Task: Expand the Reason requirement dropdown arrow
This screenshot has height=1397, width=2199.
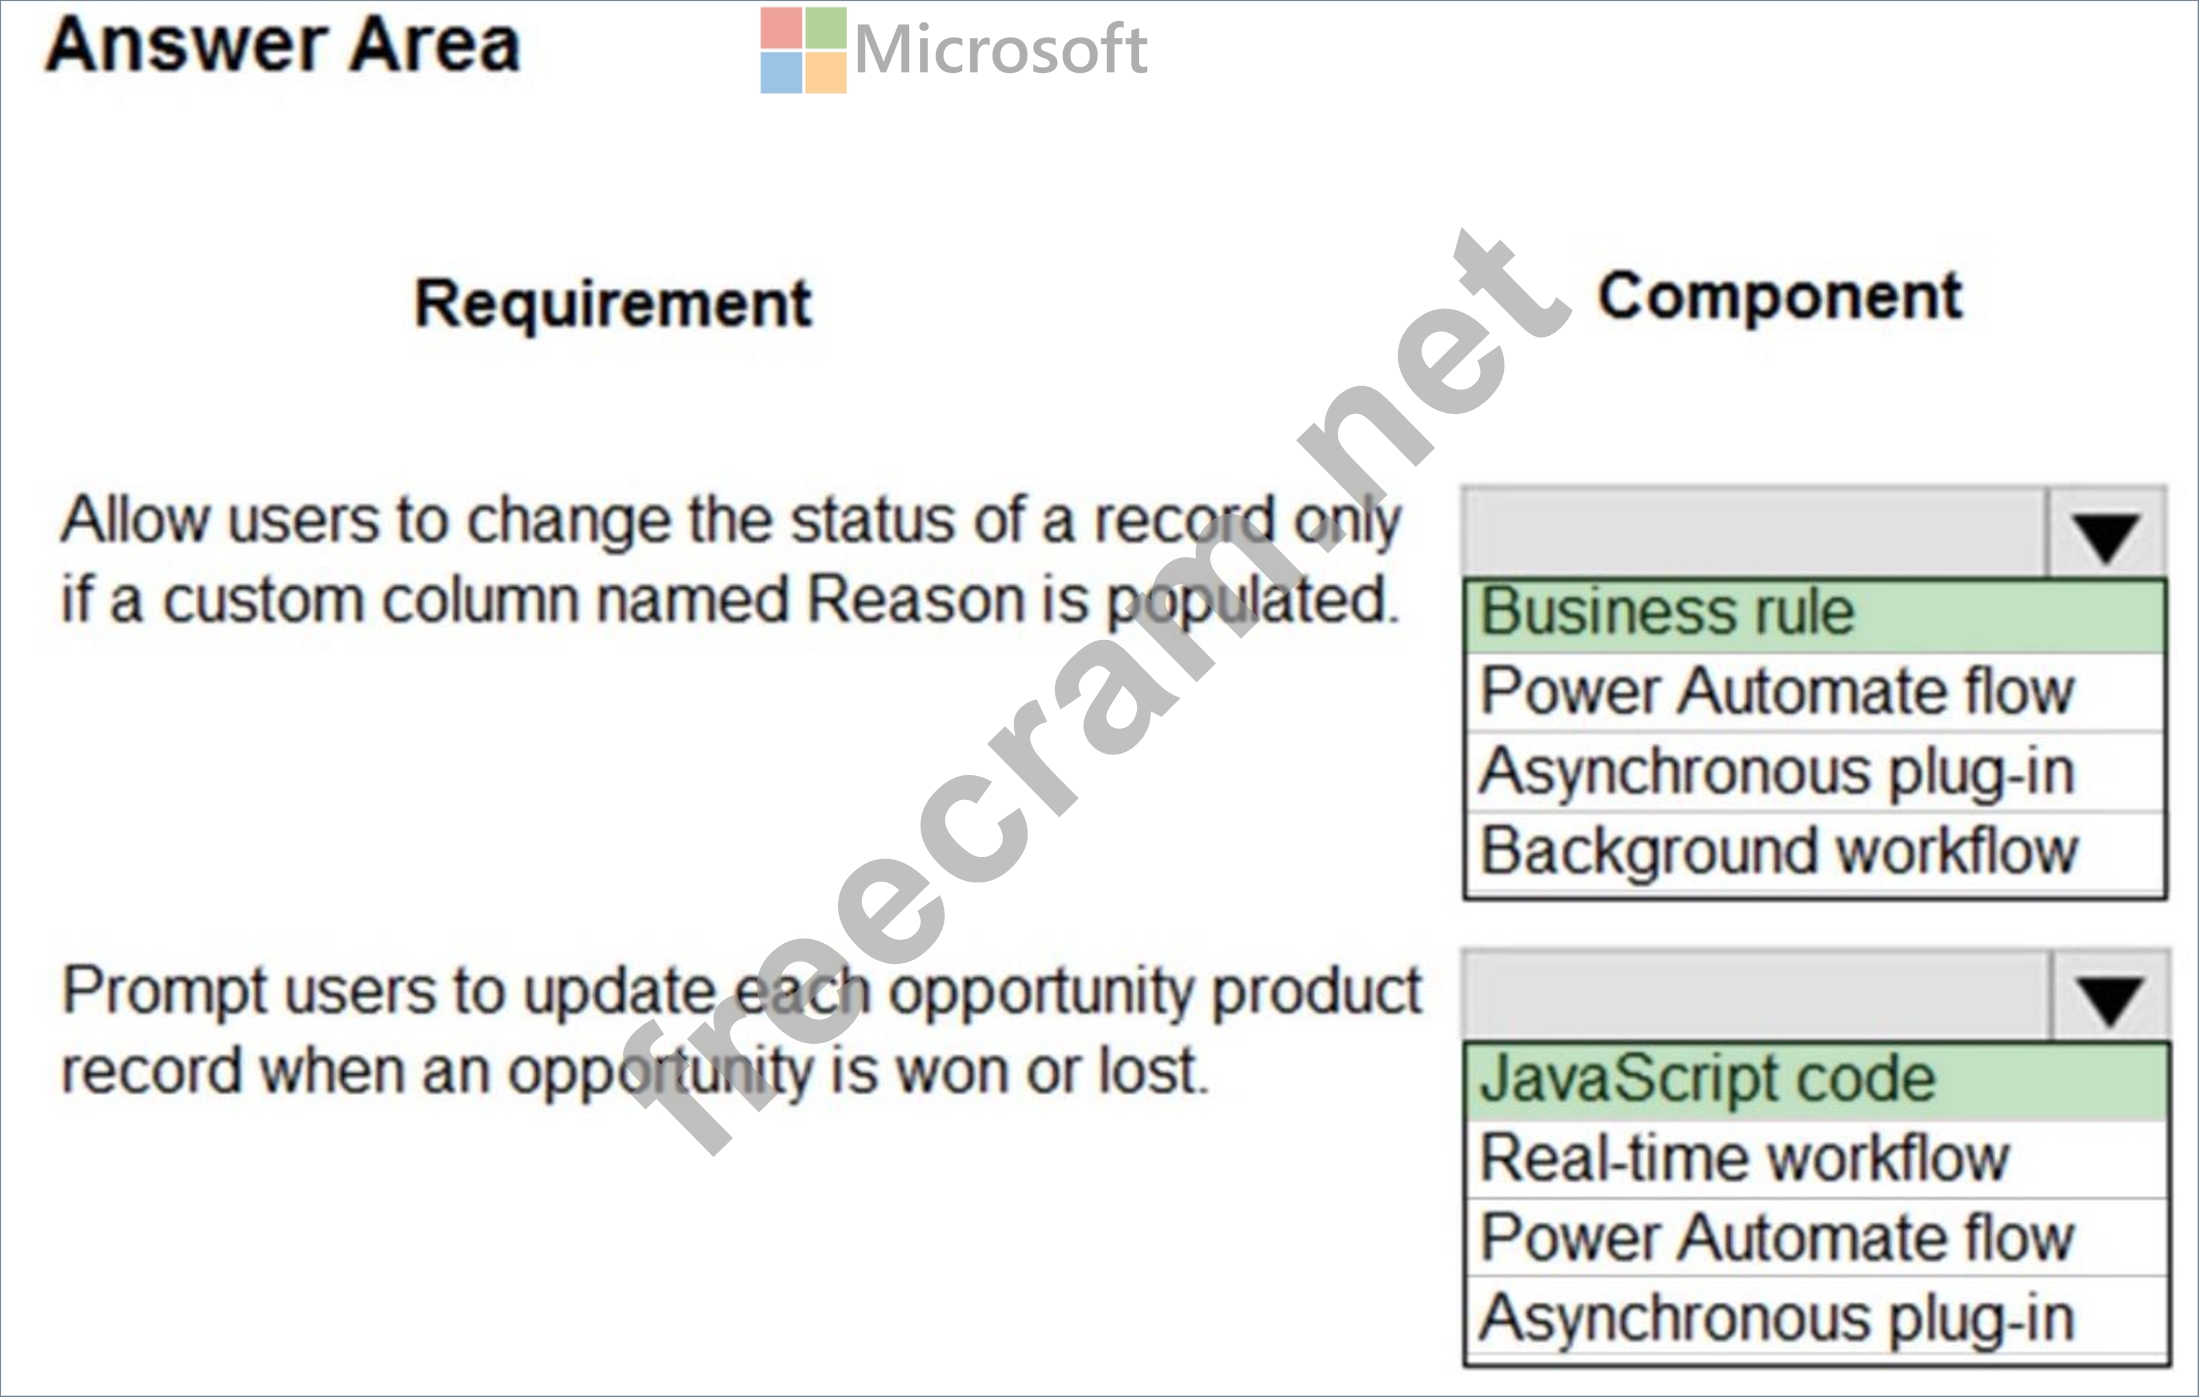Action: (2106, 535)
